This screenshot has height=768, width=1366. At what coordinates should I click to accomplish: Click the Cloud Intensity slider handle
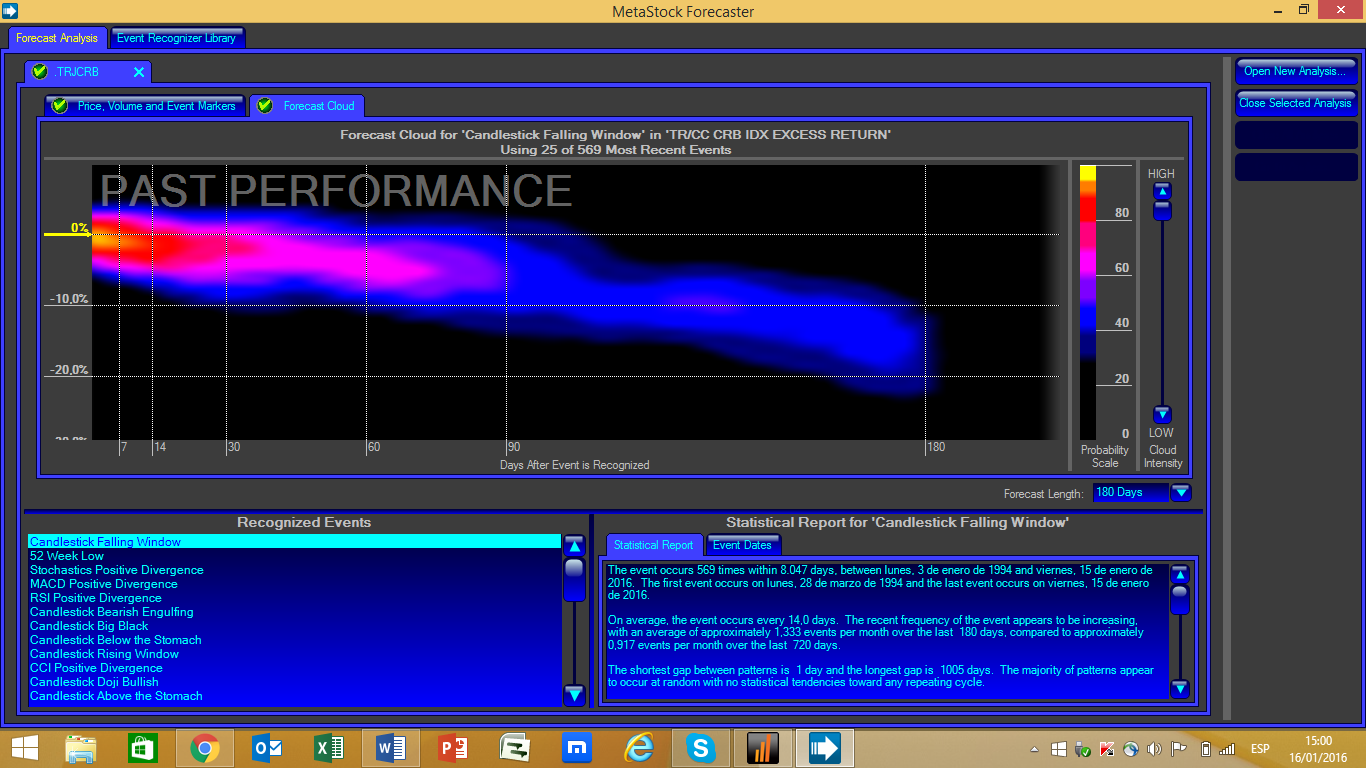(x=1161, y=210)
